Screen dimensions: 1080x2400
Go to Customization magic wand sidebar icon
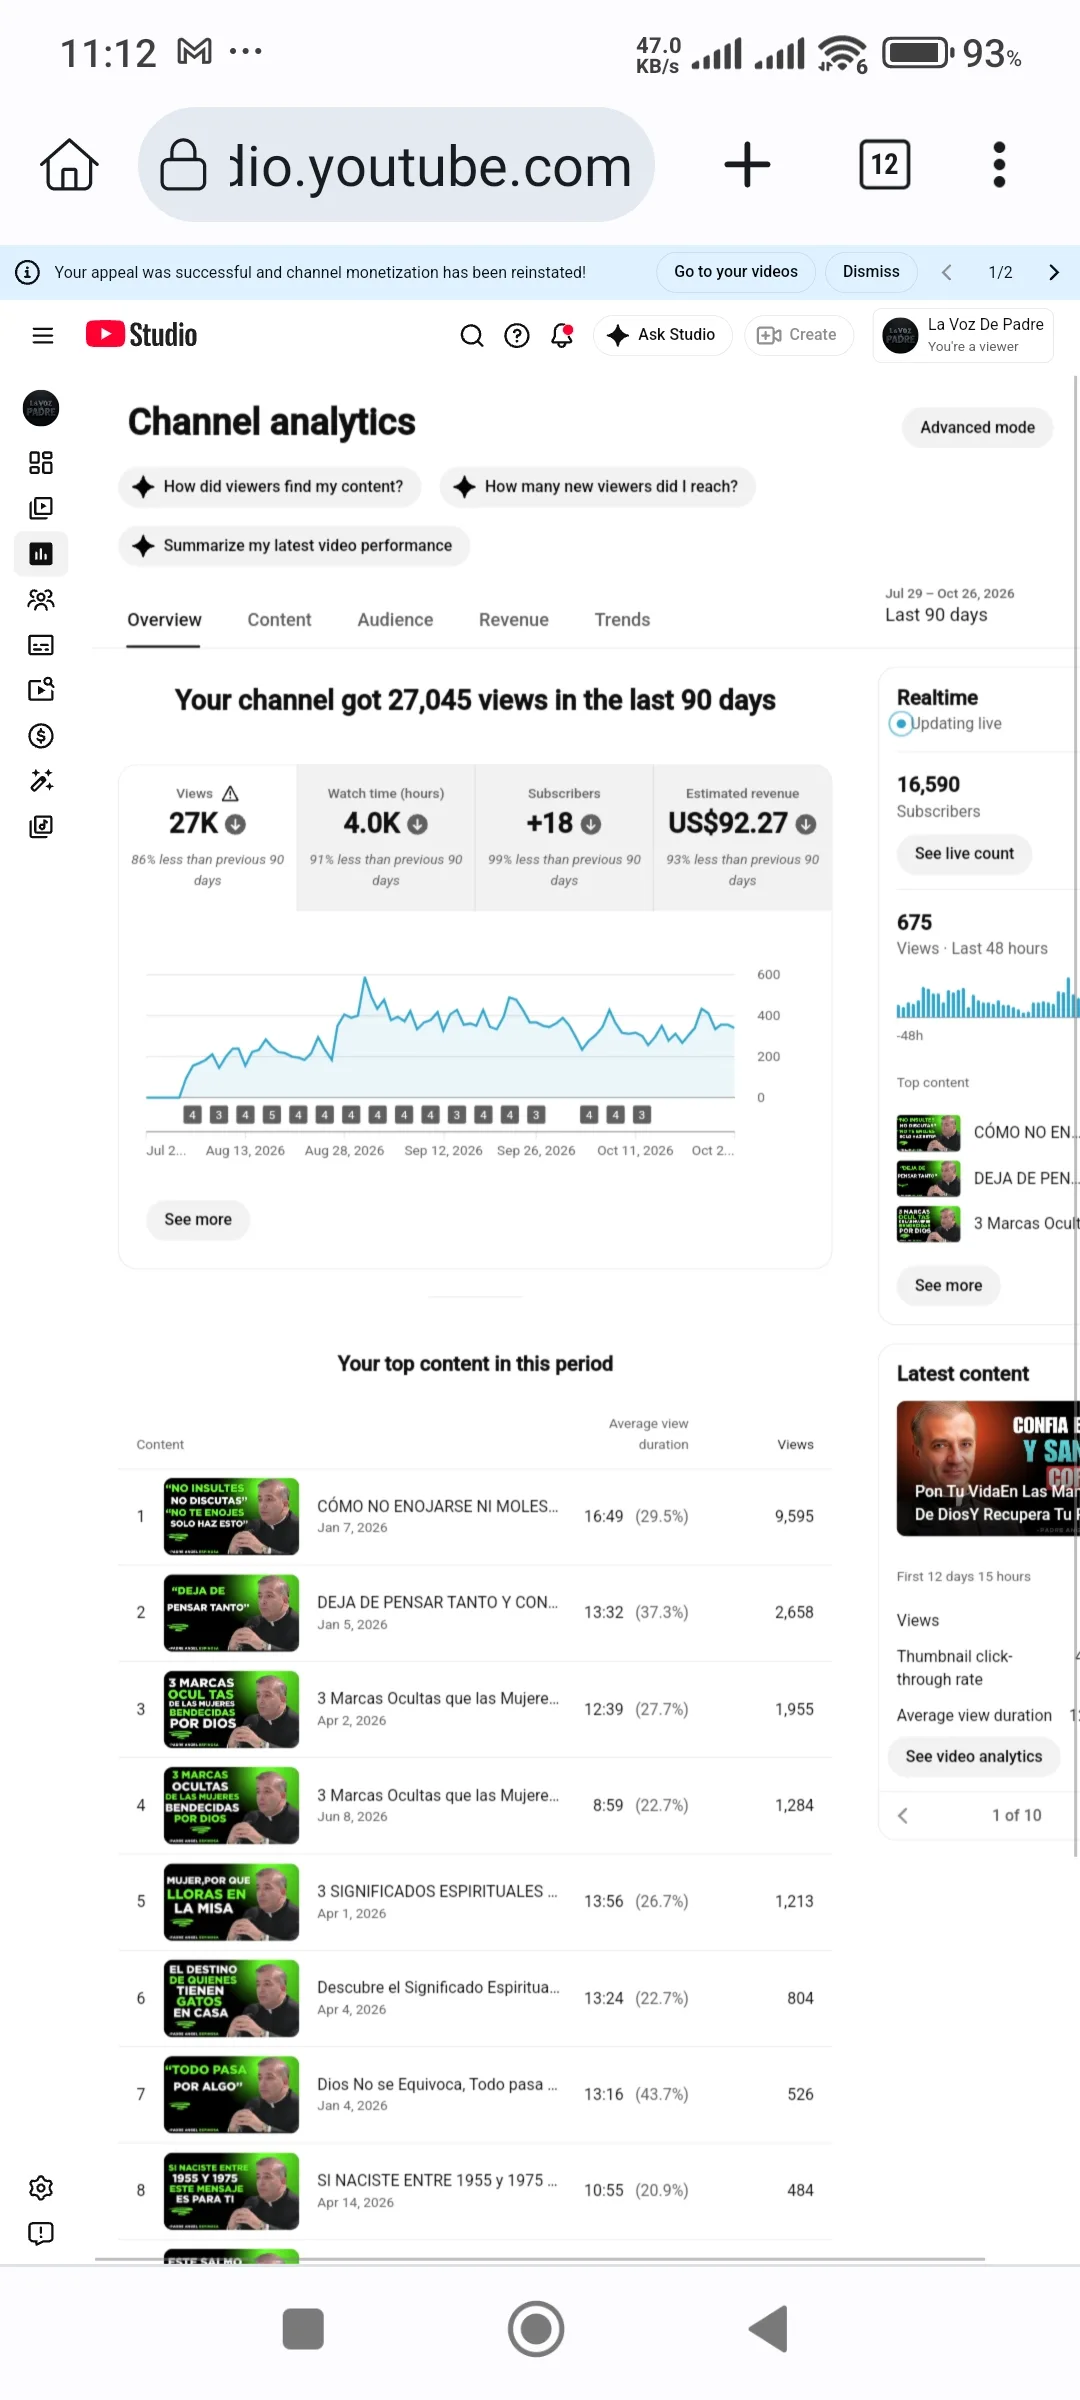pos(41,781)
